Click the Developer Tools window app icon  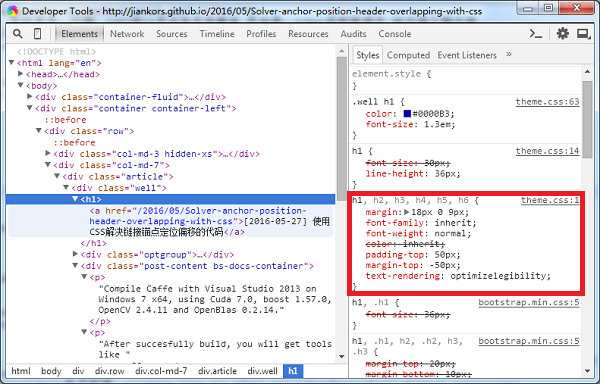tap(12, 11)
